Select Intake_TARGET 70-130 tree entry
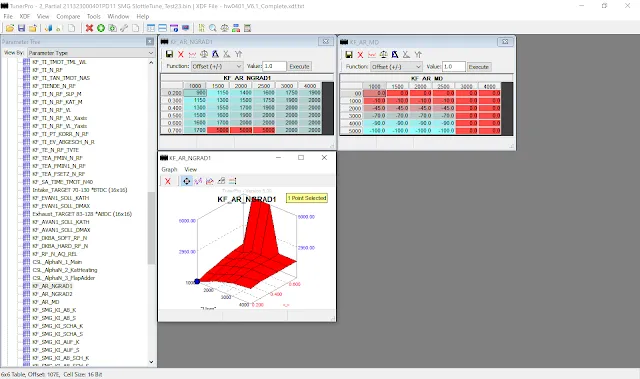This screenshot has height=379, width=640. (80, 190)
